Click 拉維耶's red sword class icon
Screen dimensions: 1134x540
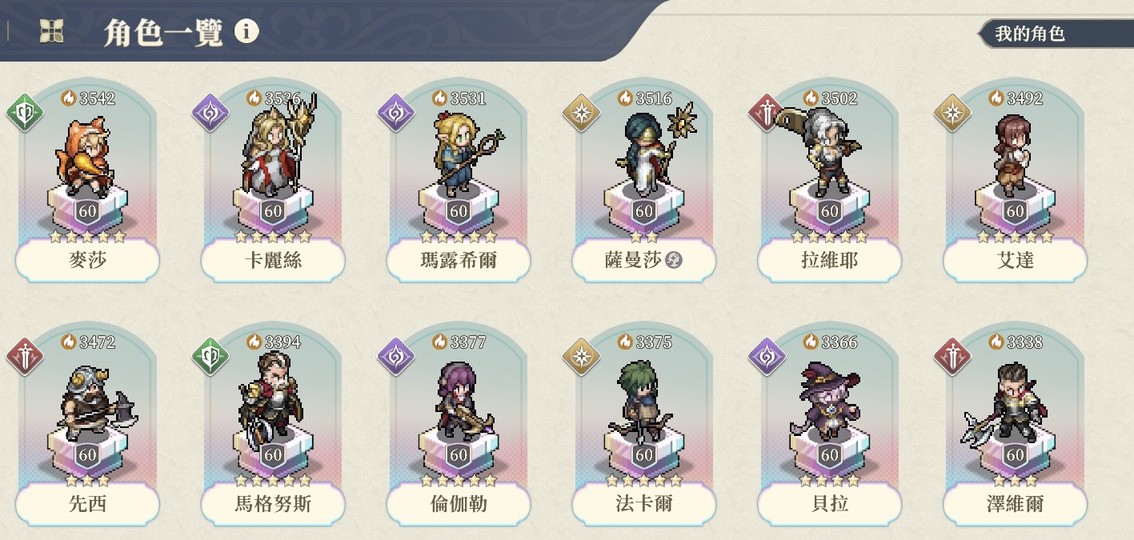[x=767, y=113]
